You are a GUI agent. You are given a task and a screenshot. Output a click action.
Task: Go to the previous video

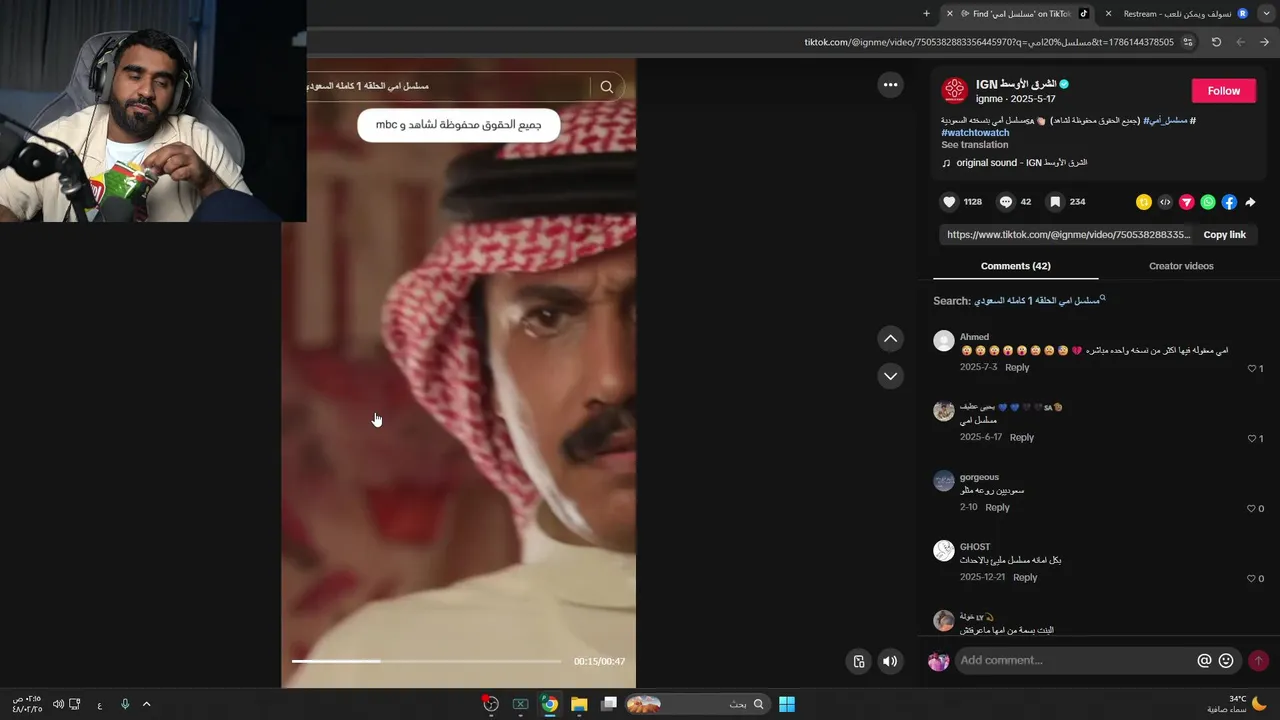point(890,339)
